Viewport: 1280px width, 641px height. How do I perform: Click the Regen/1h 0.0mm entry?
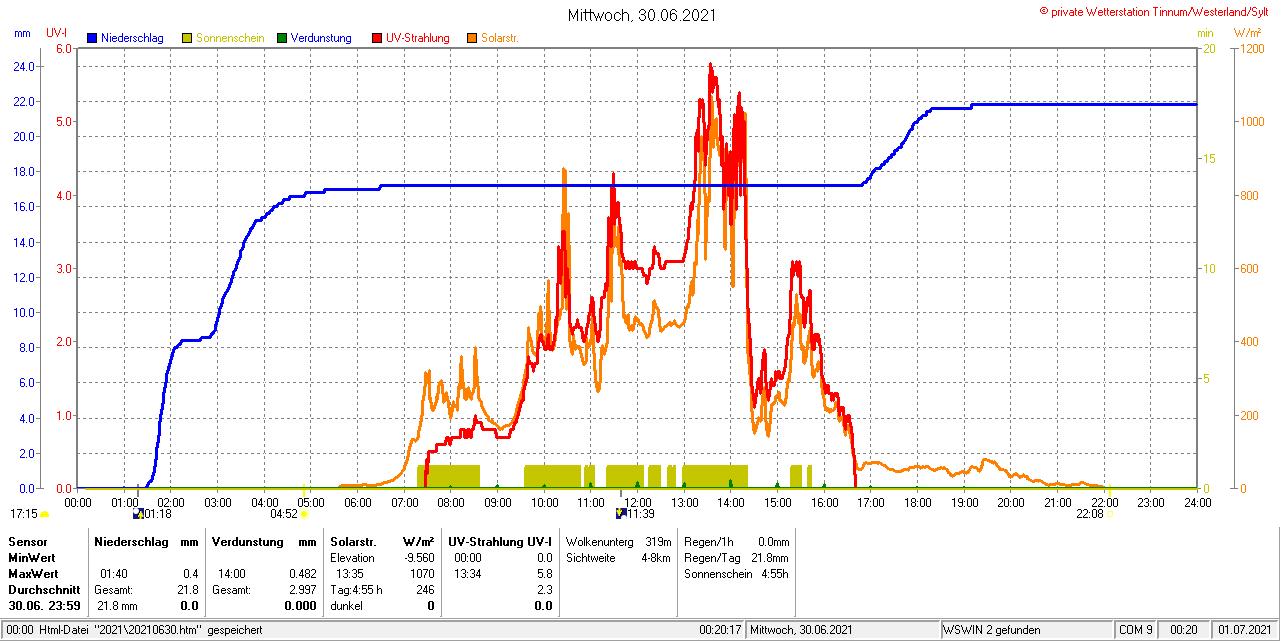tap(736, 542)
